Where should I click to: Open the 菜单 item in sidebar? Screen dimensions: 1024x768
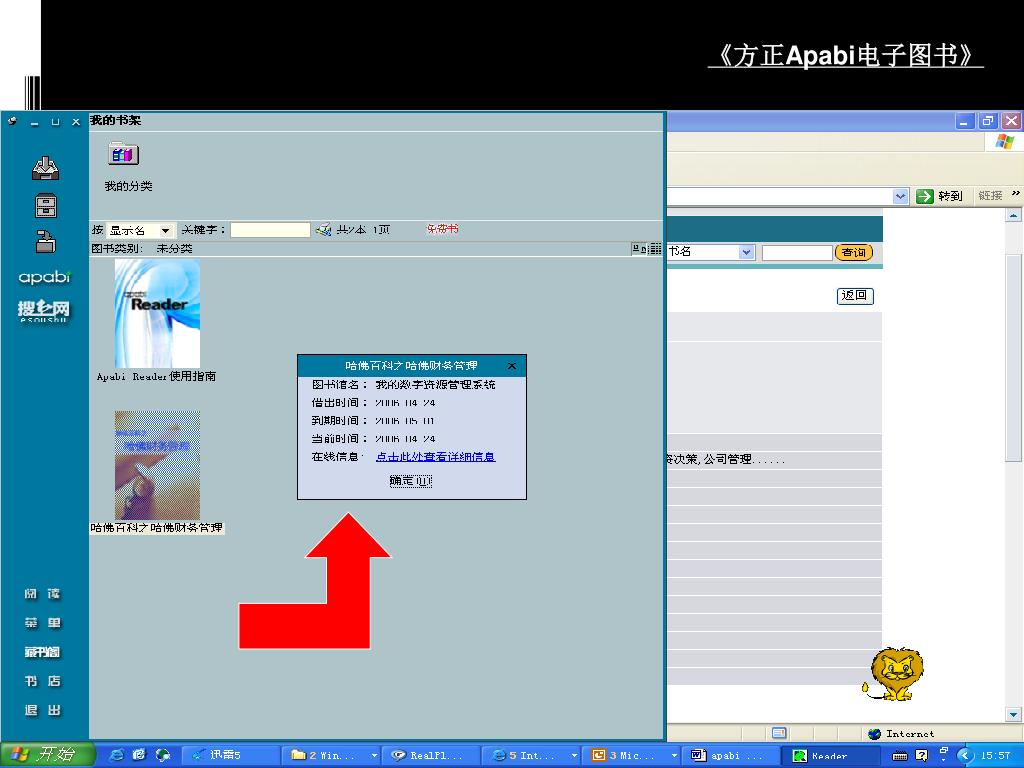point(43,623)
